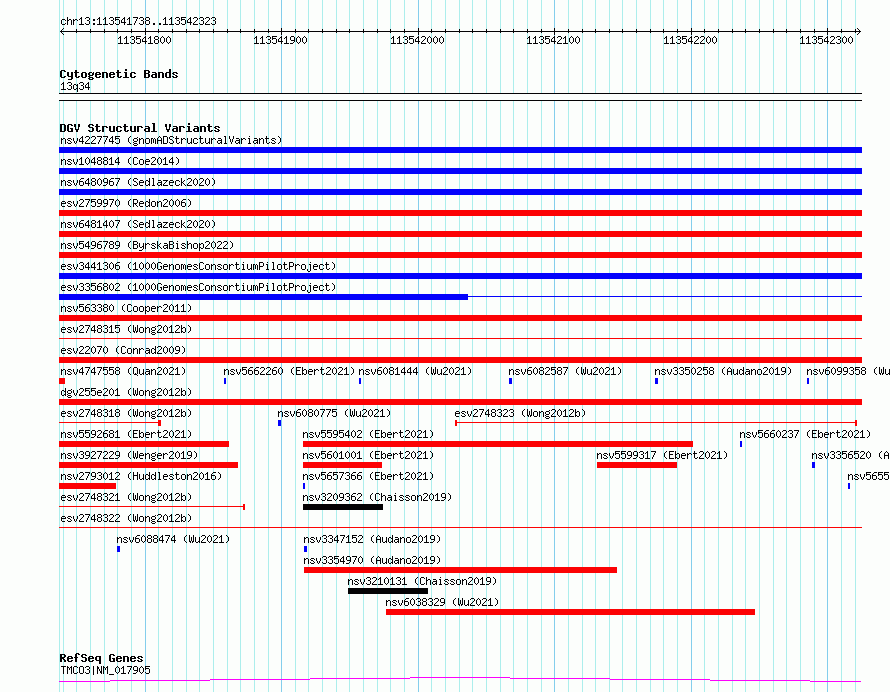Click the magenta TMCO3 gene line
Image resolution: width=890 pixels, height=692 pixels.
(460, 680)
